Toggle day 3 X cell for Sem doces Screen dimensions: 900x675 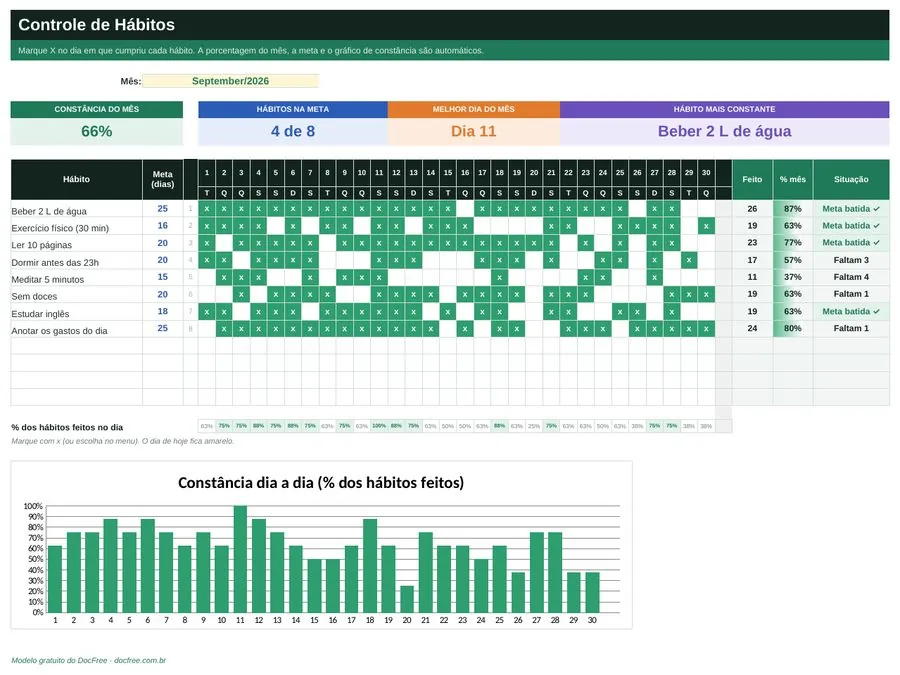point(241,294)
